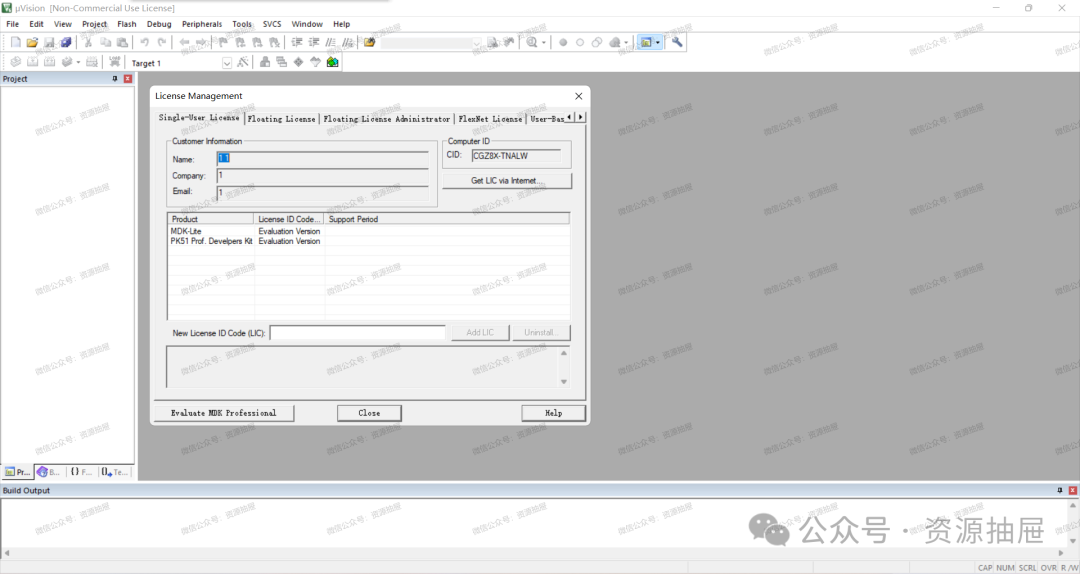Open the Project menu
Viewport: 1080px width, 574px height.
pos(94,24)
